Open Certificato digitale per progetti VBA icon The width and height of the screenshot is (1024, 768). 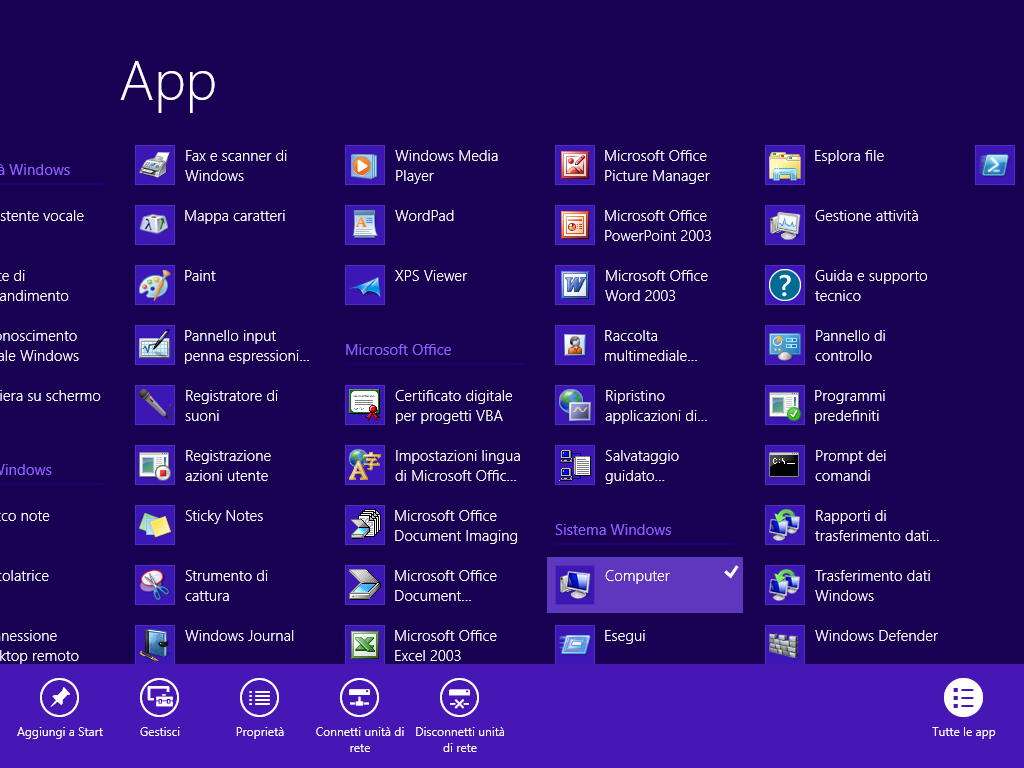pyautogui.click(x=365, y=406)
